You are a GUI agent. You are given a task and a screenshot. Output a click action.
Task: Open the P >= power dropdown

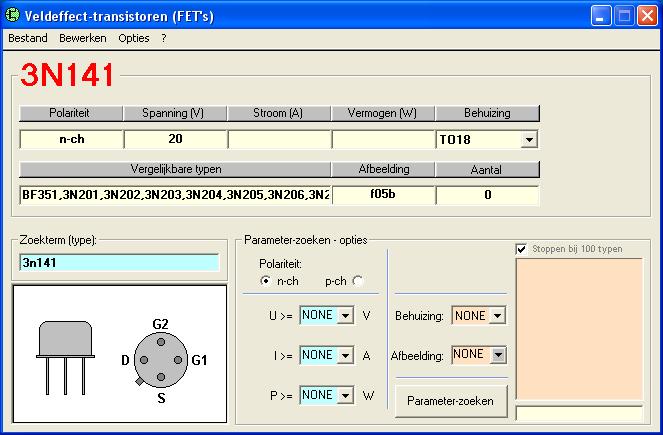(345, 396)
